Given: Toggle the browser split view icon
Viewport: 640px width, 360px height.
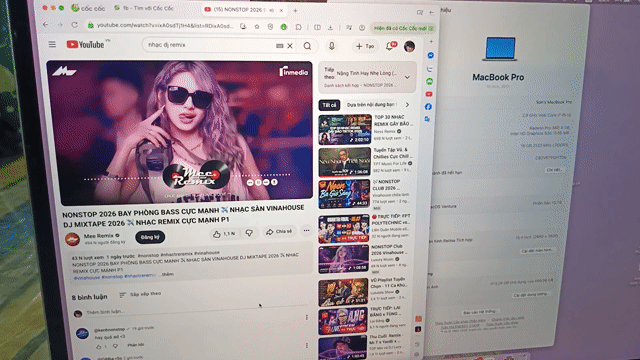Looking at the screenshot, I should click(317, 27).
